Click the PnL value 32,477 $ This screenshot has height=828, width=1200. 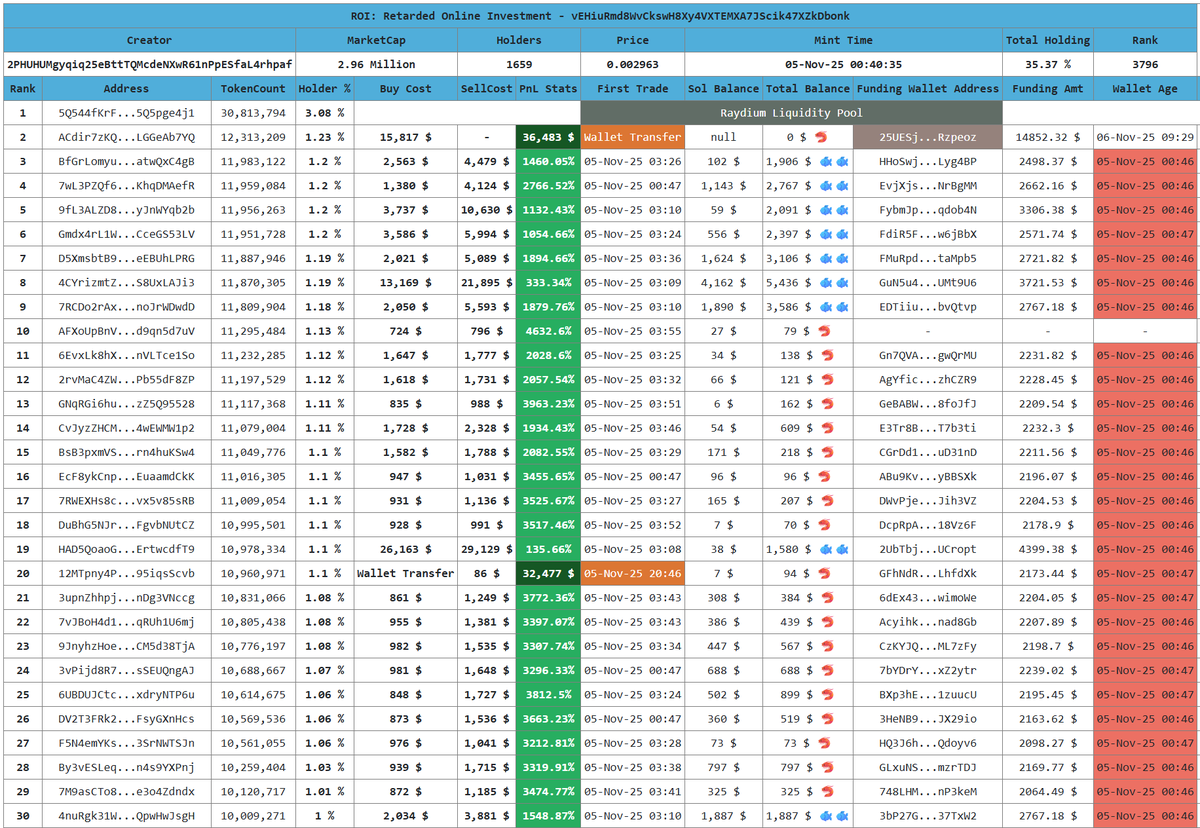[x=548, y=573]
